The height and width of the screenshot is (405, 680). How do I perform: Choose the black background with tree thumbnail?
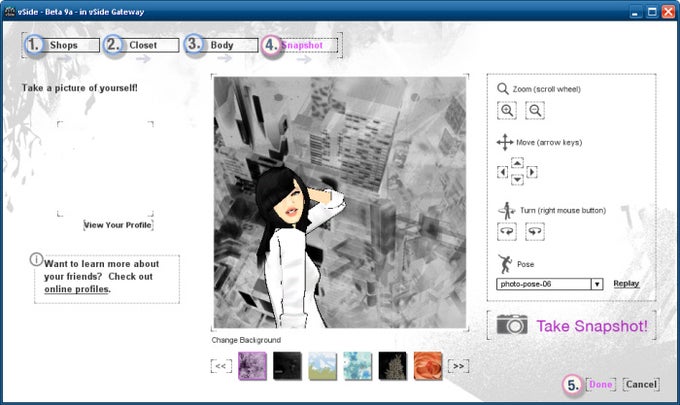click(x=392, y=366)
